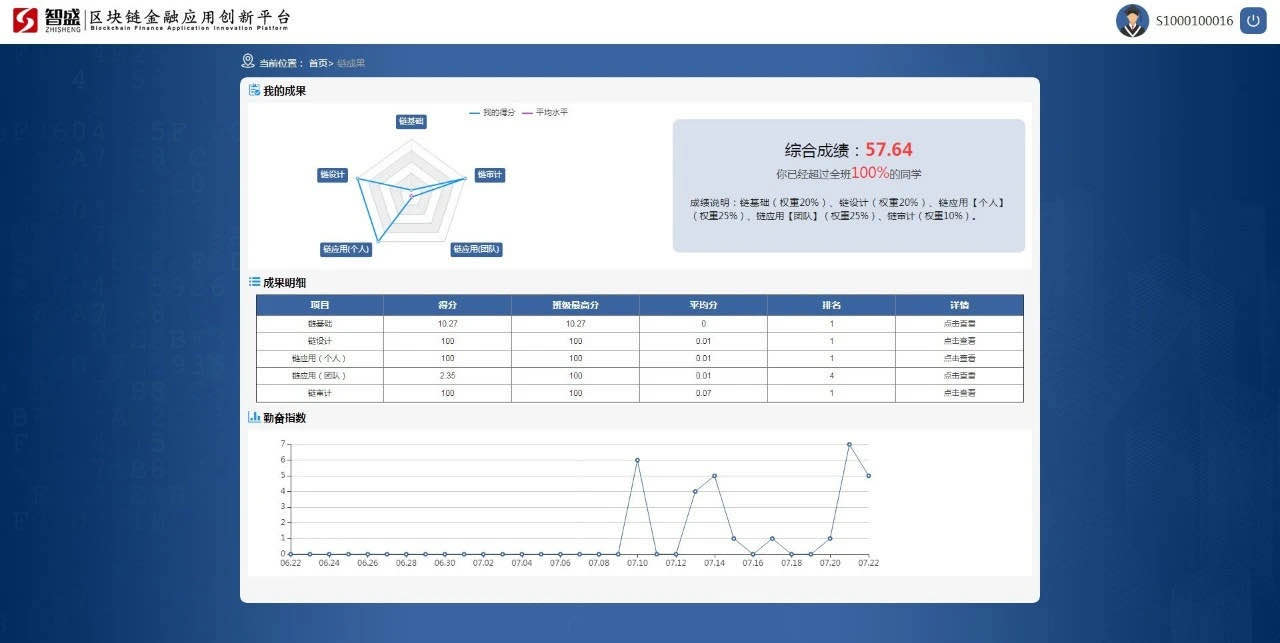View details for 链应用（团队） row
This screenshot has width=1280, height=643.
point(959,376)
